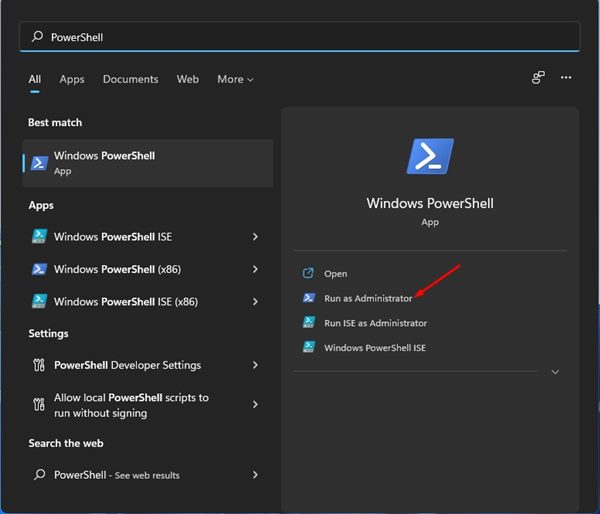
Task: Expand options for Windows PowerShell (x86)
Action: click(x=255, y=269)
